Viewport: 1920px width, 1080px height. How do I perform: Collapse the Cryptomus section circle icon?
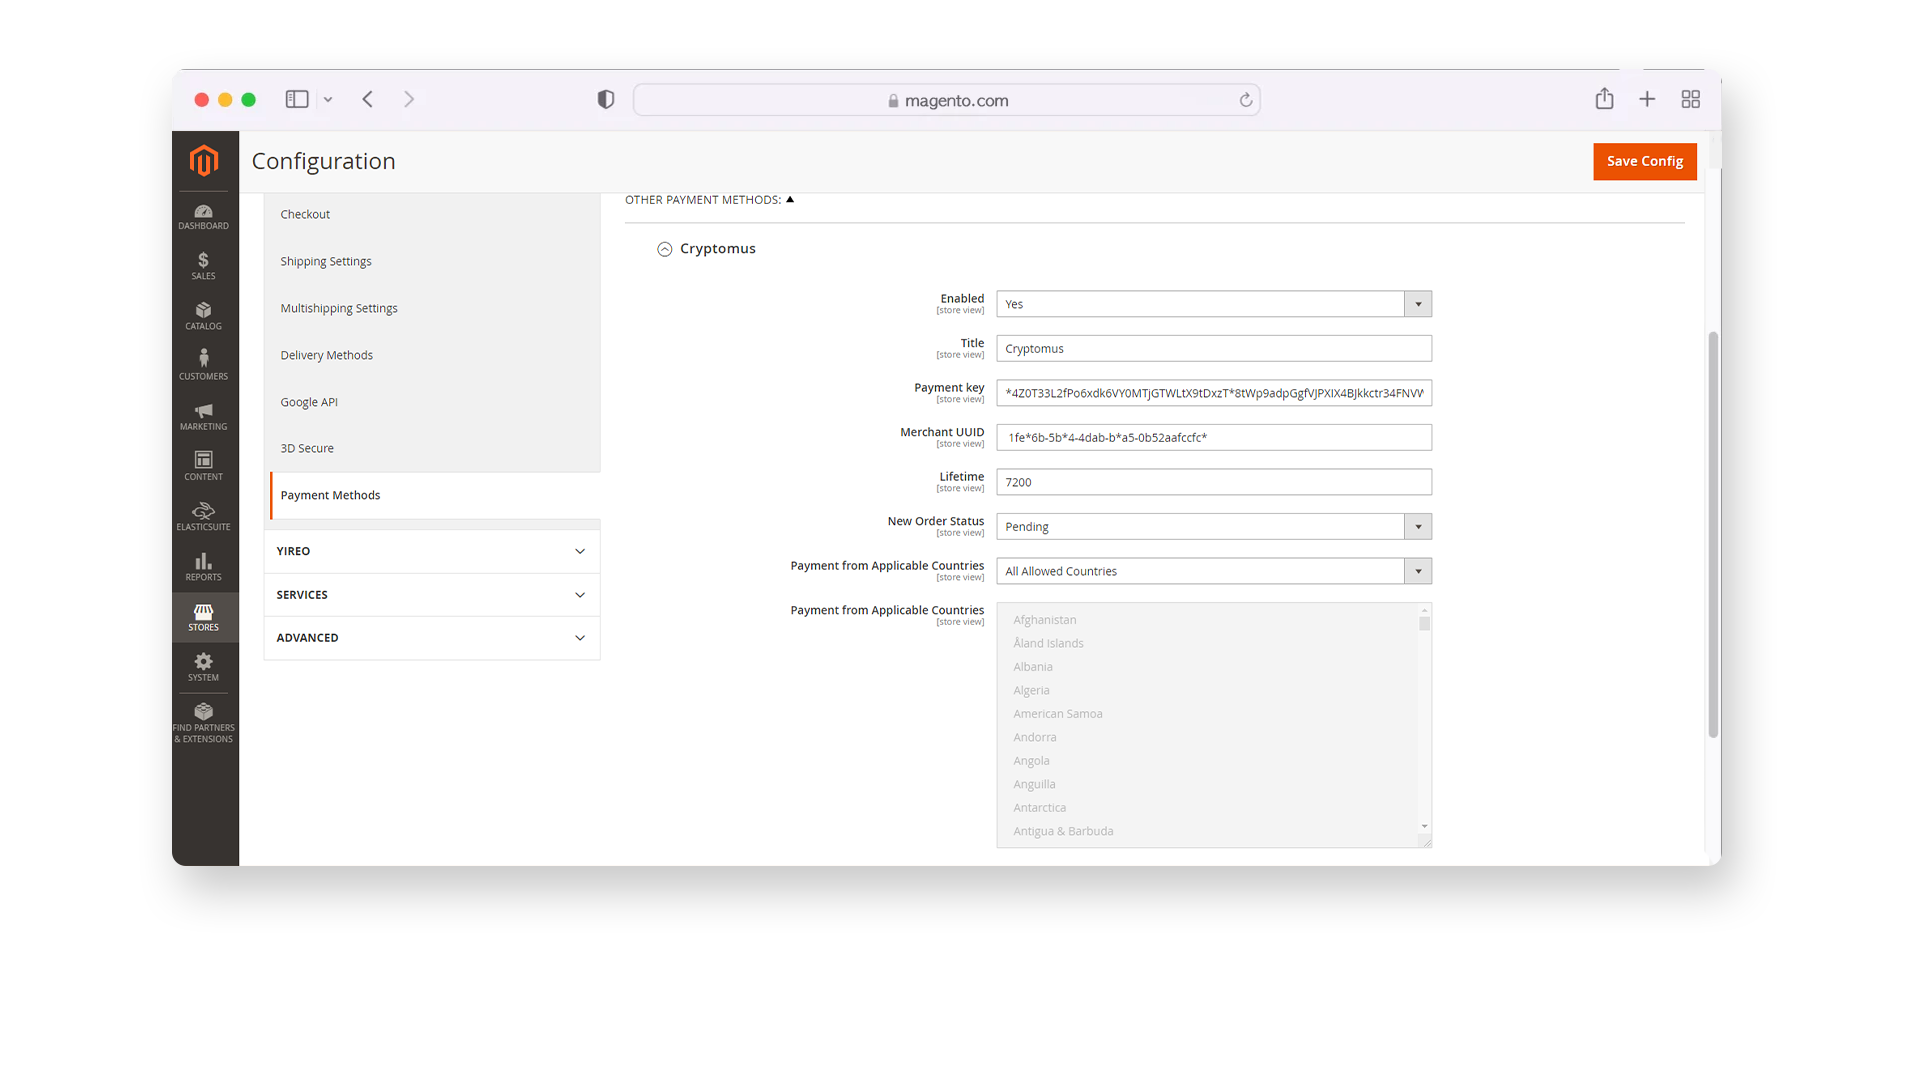pyautogui.click(x=665, y=249)
